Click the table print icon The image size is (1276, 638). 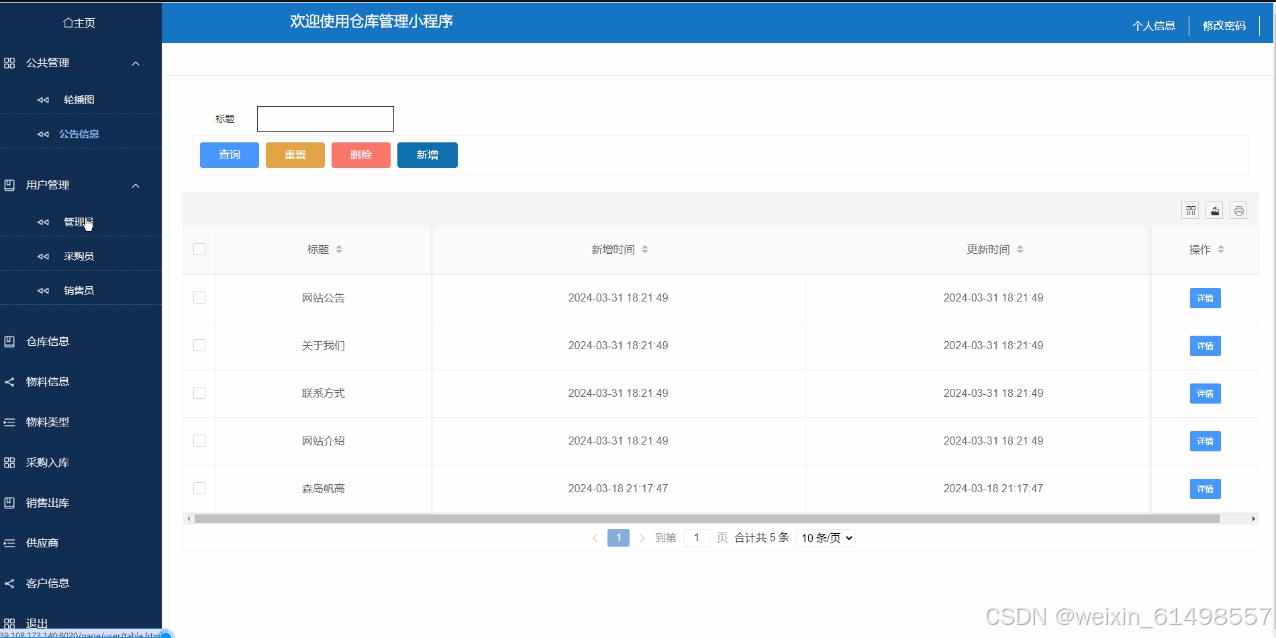(1239, 210)
